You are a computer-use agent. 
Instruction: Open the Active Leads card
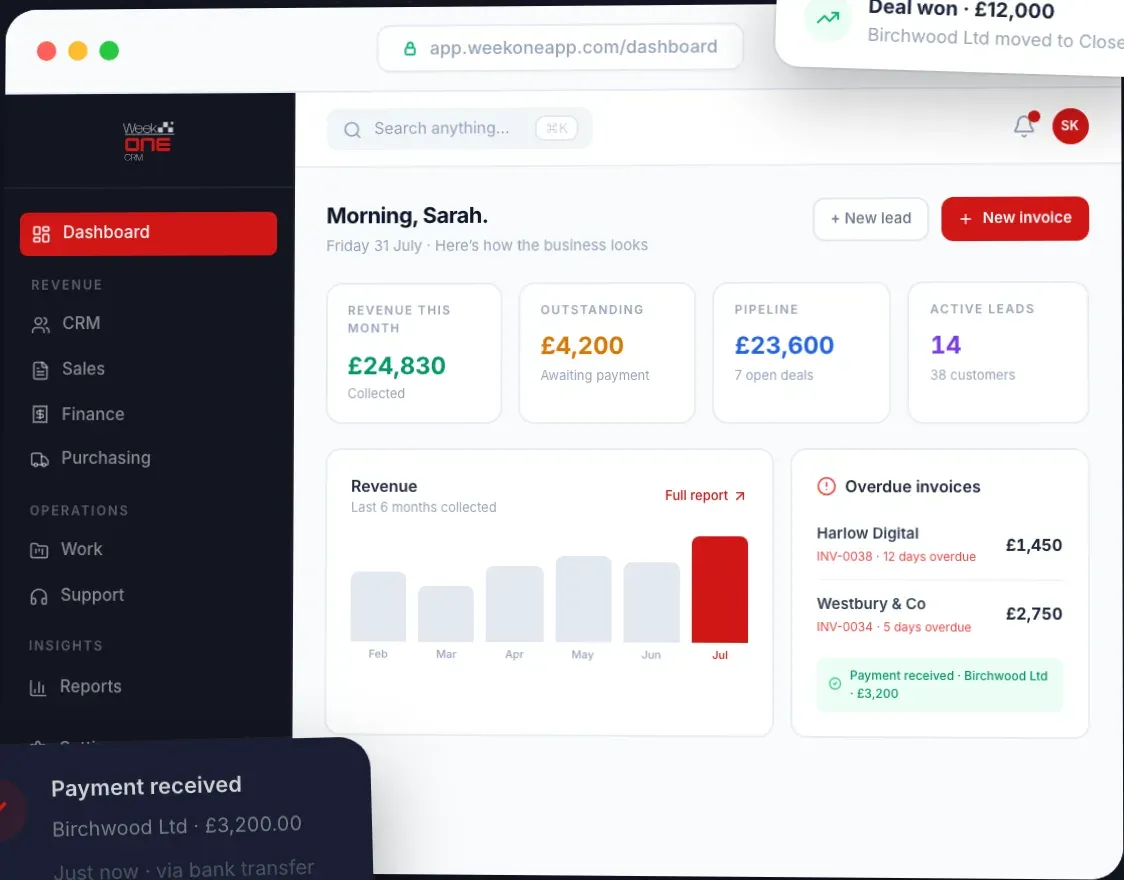pos(998,352)
